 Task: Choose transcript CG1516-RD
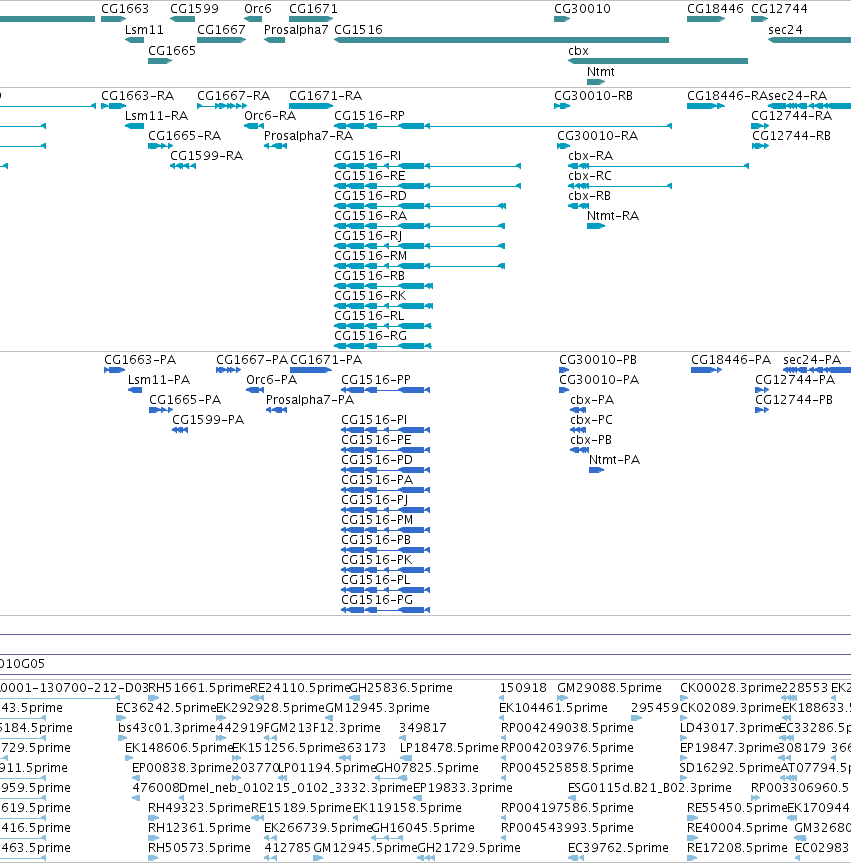tap(370, 196)
